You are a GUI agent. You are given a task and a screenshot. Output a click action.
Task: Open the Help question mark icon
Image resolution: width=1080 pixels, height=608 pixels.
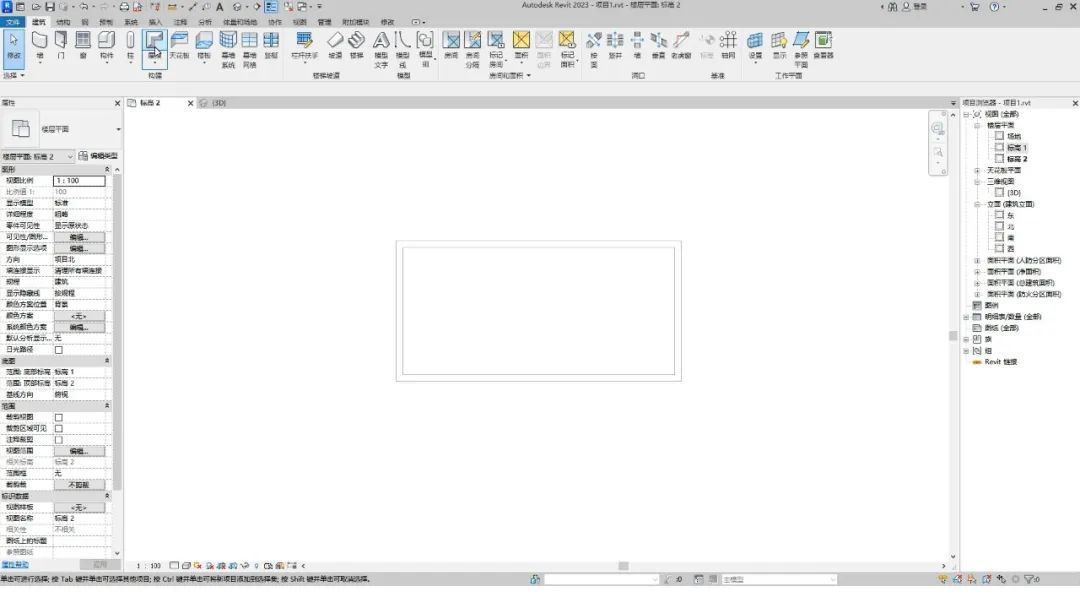994,6
